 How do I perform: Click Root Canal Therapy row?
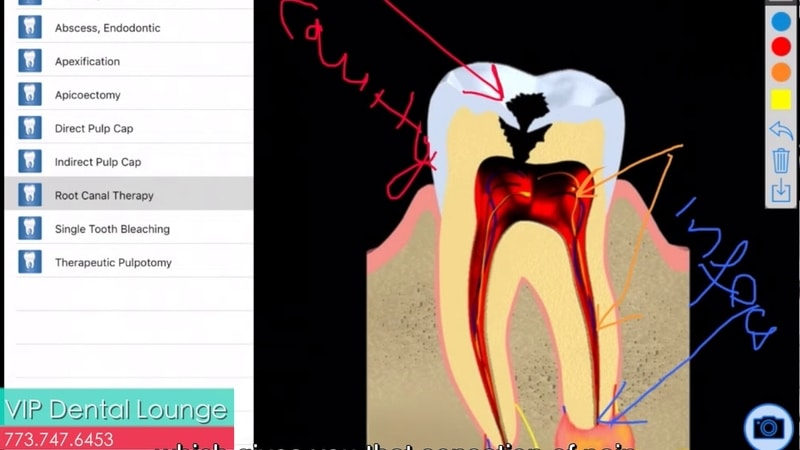tap(104, 196)
